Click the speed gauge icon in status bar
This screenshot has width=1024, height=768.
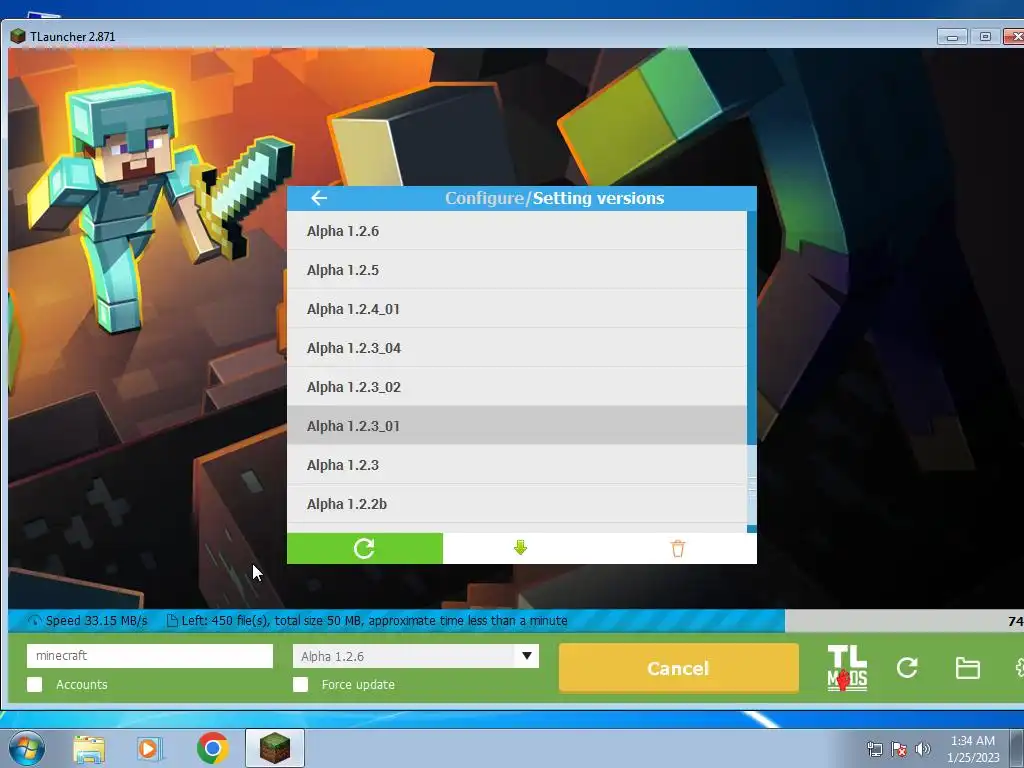pyautogui.click(x=34, y=620)
